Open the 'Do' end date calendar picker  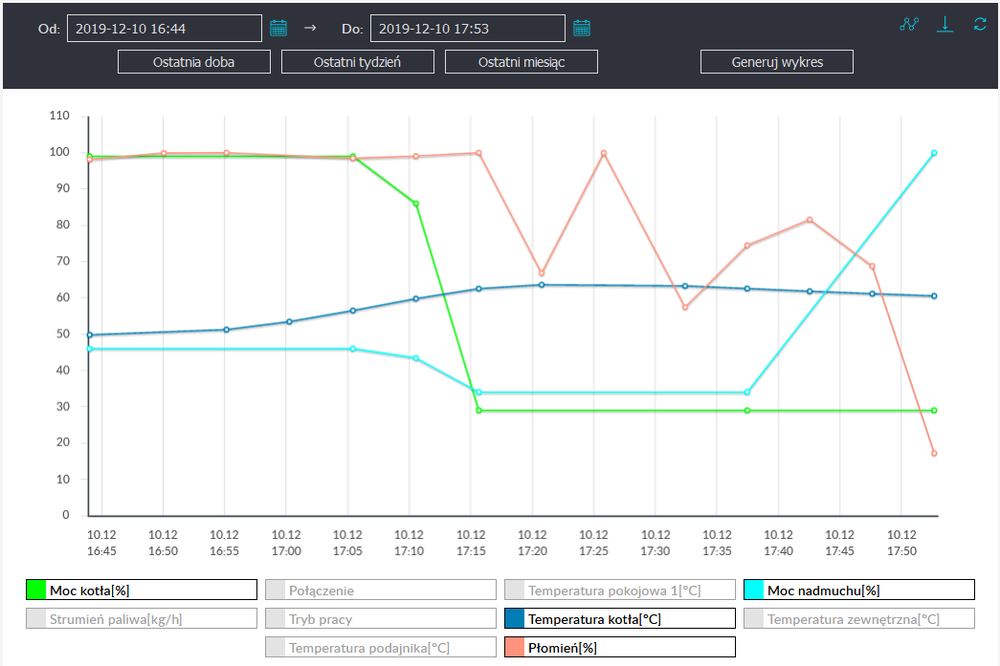(582, 29)
